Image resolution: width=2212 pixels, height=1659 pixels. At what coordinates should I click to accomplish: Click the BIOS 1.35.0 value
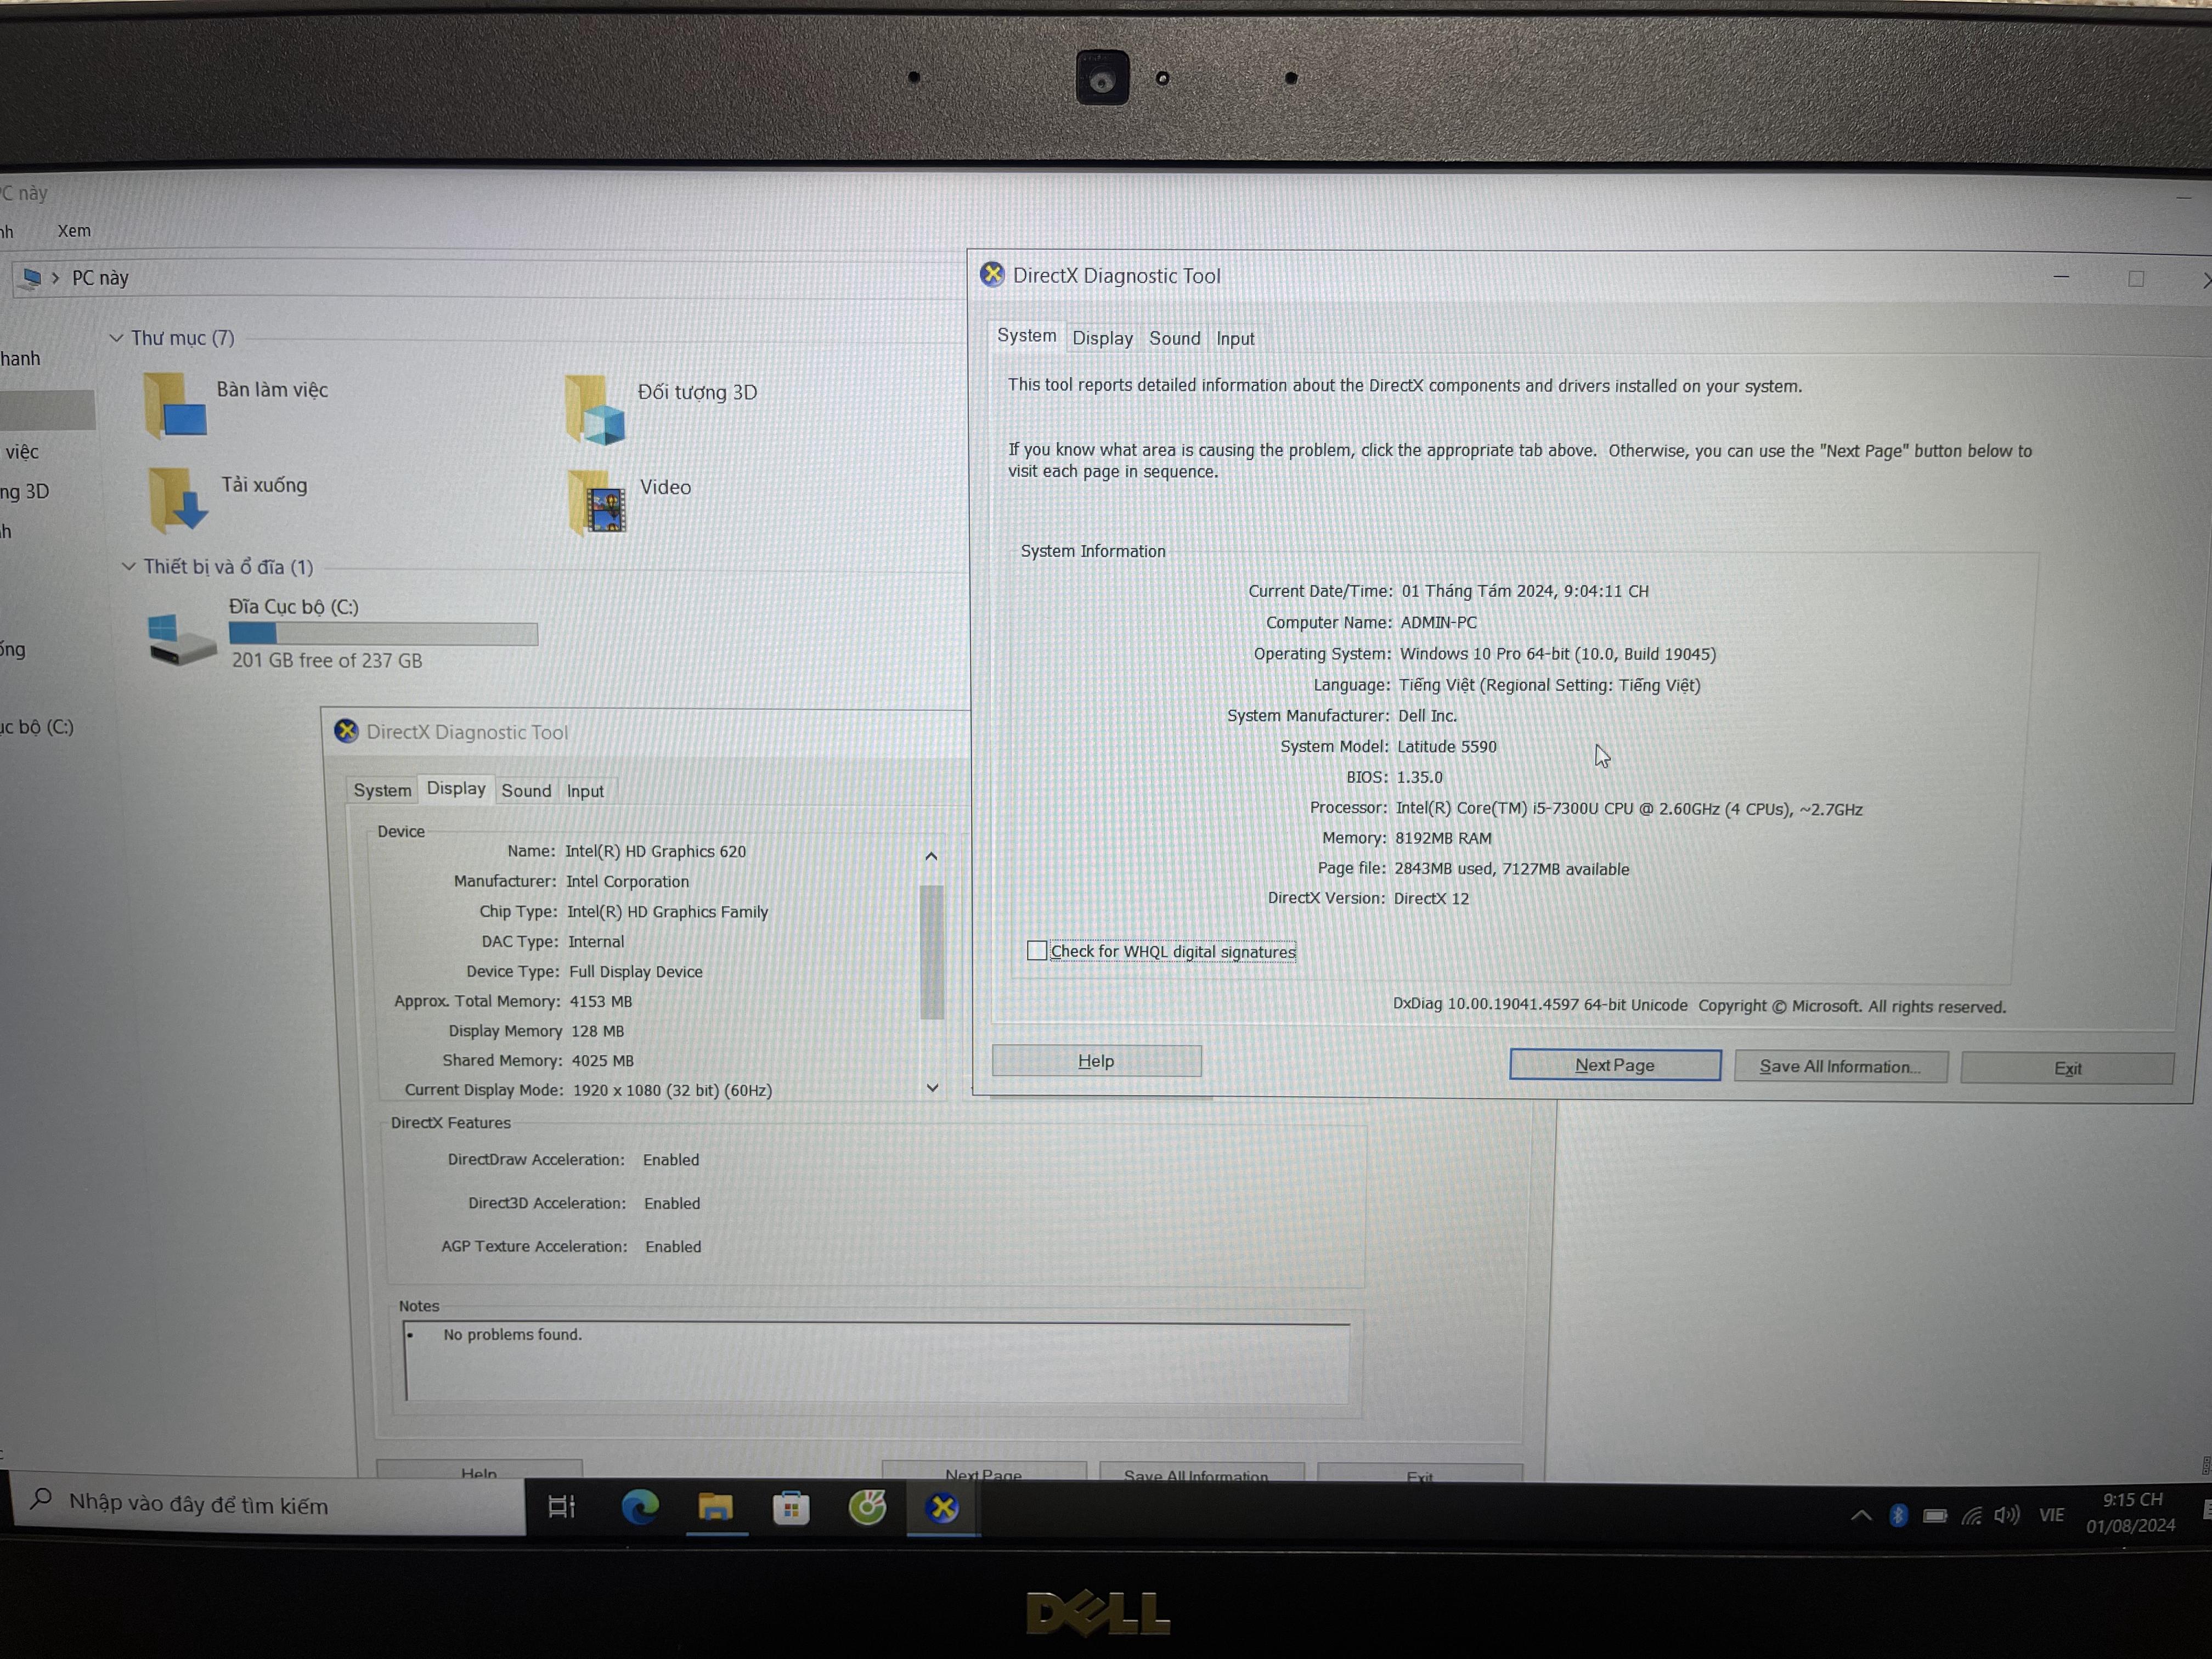click(x=1419, y=777)
